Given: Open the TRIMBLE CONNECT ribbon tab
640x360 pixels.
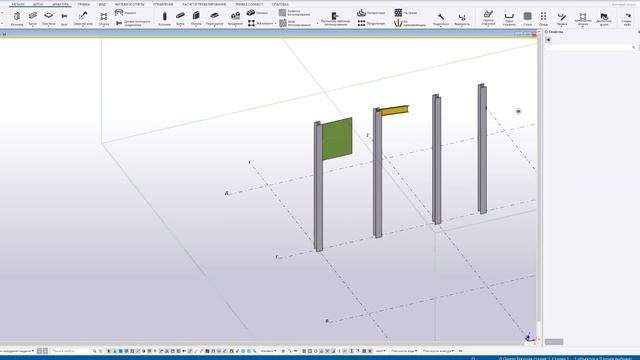Looking at the screenshot, I should tap(249, 4).
